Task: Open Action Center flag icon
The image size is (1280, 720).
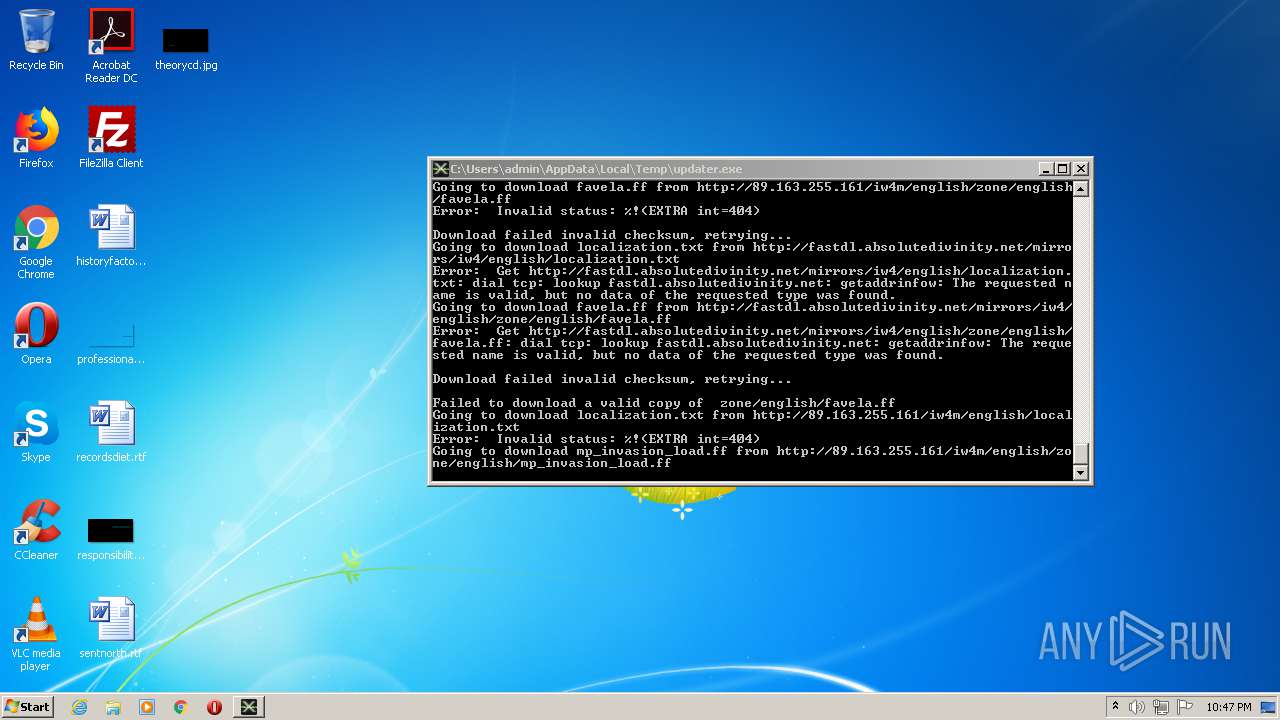Action: [1185, 707]
